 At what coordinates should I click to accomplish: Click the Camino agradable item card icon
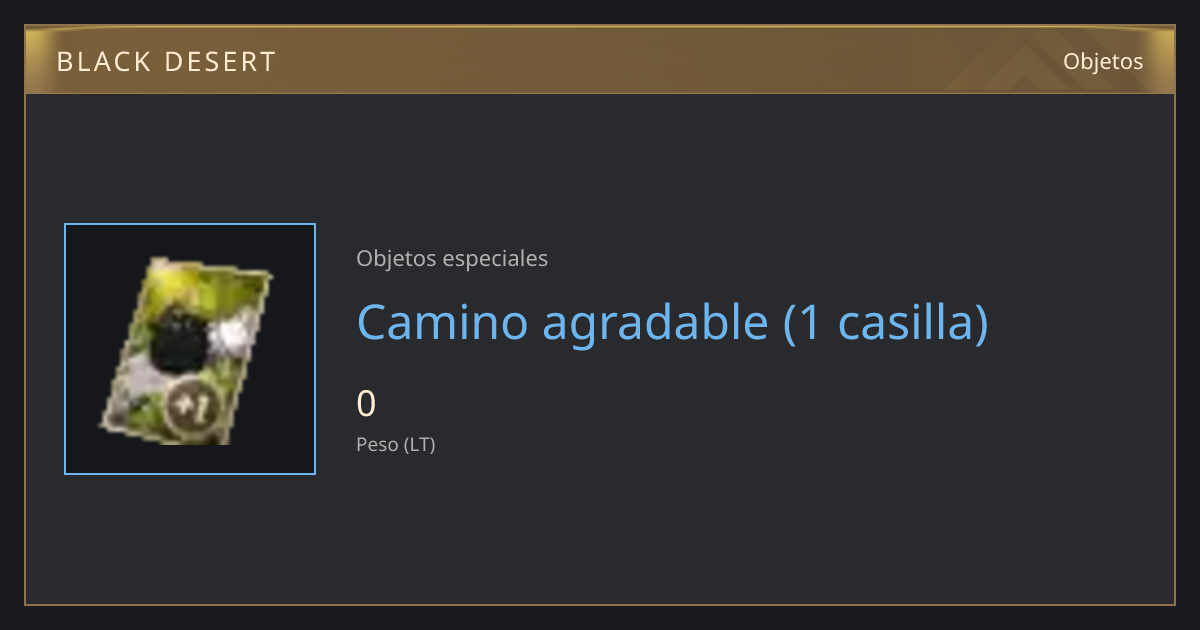pos(188,351)
